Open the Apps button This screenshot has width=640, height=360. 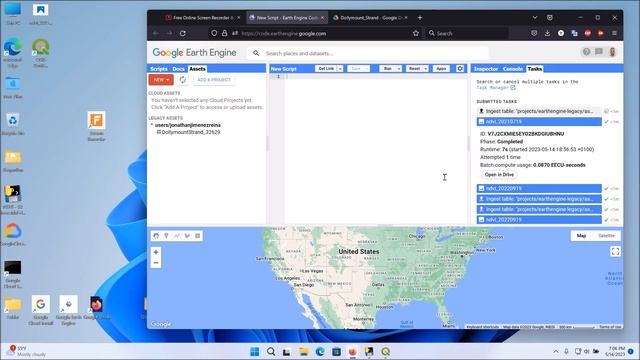tap(441, 69)
